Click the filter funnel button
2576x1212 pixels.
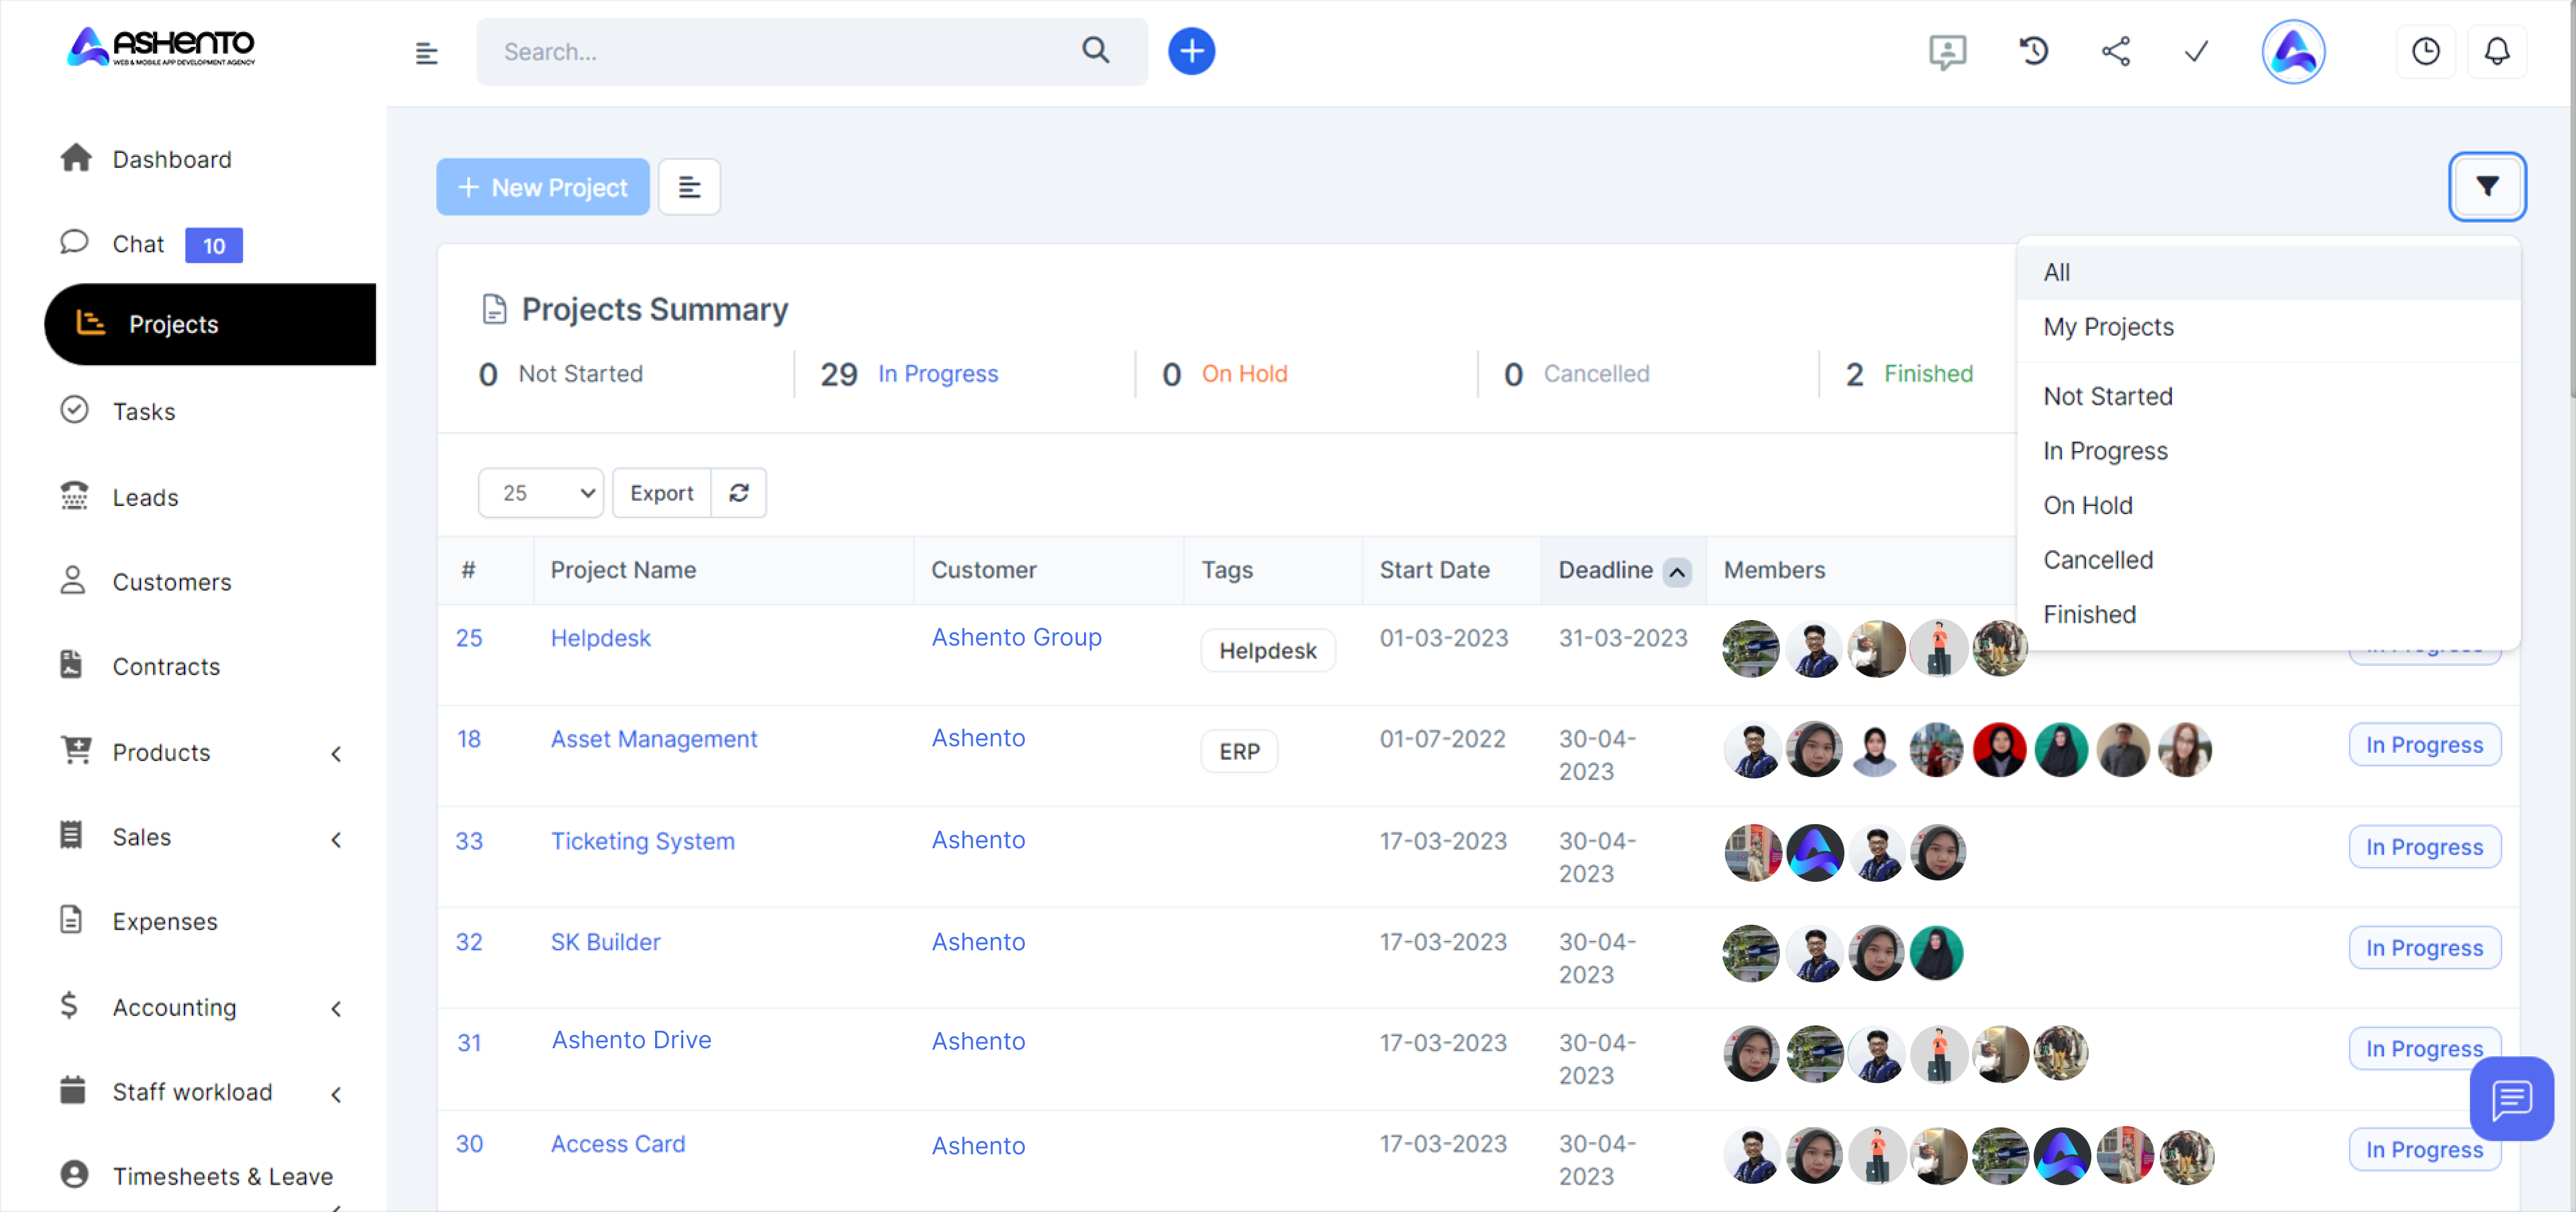point(2487,186)
